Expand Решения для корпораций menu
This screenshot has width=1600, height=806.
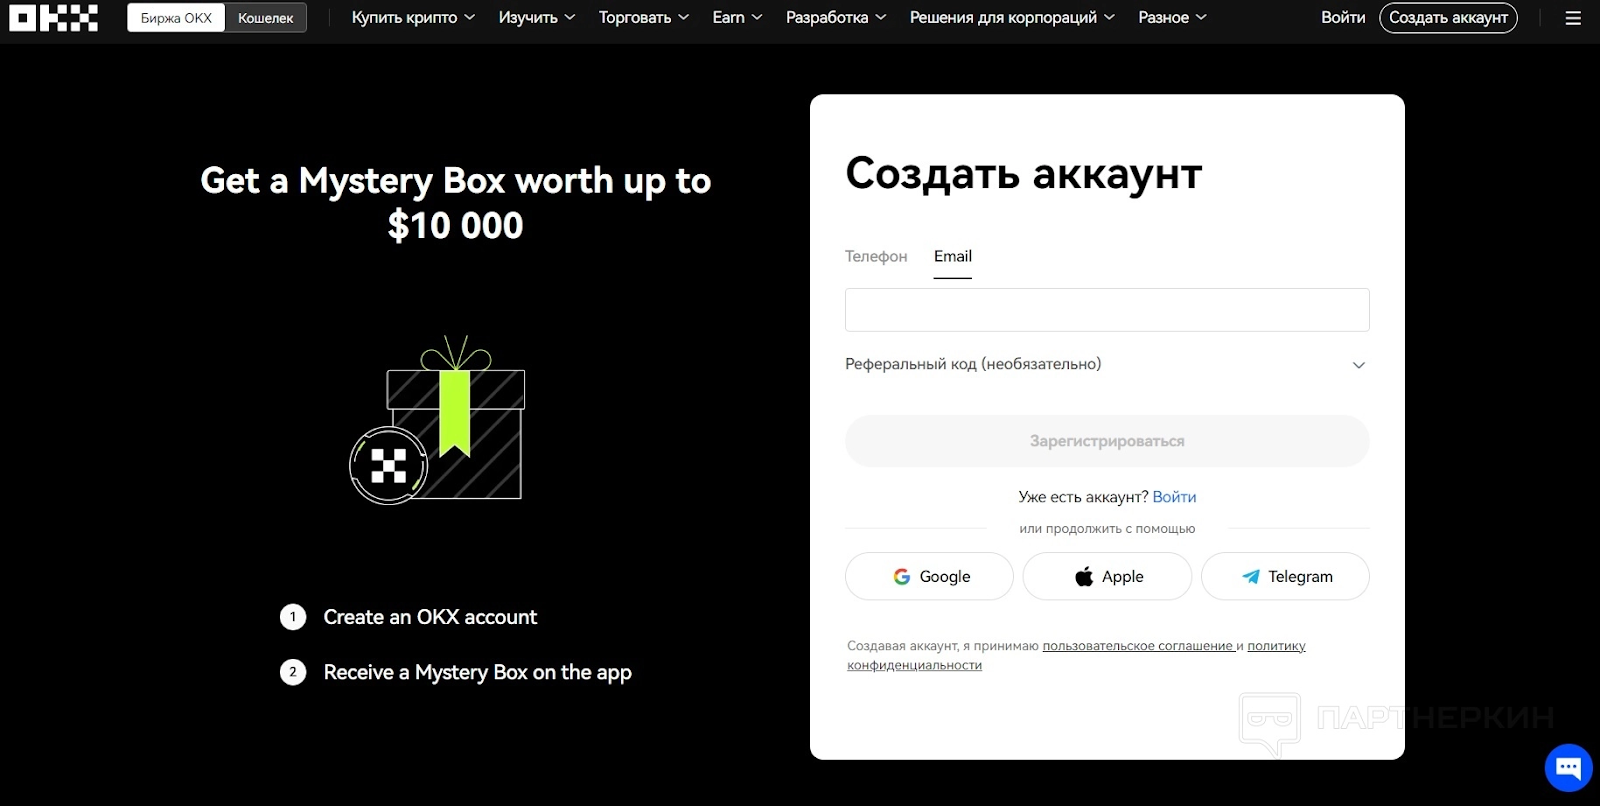pos(1012,18)
